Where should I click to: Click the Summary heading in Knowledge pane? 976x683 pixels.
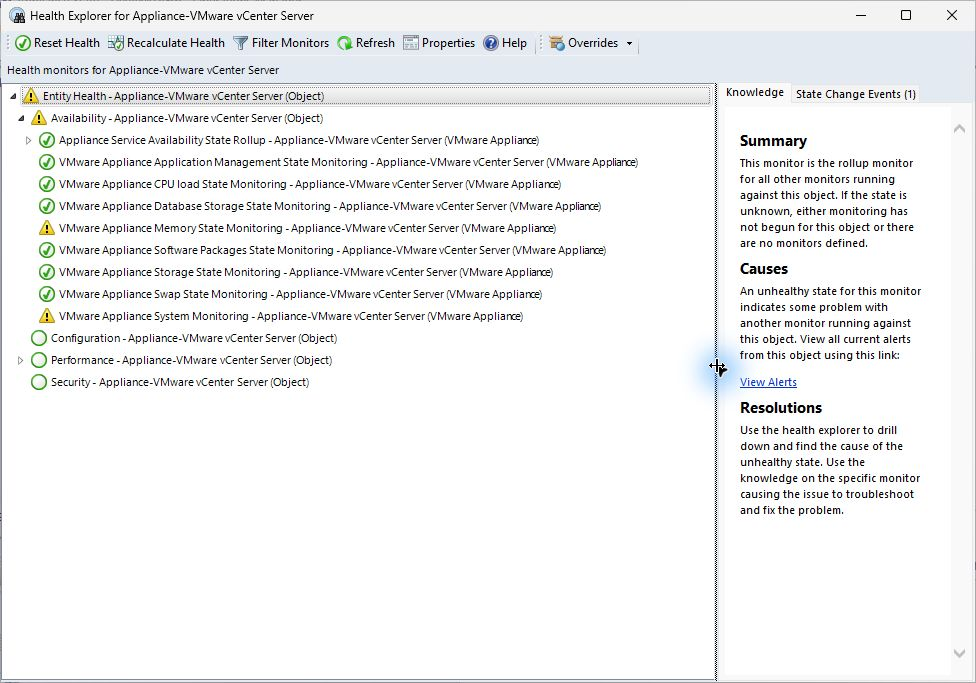pos(773,141)
